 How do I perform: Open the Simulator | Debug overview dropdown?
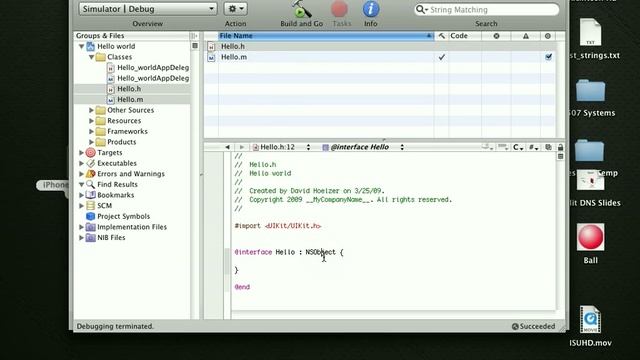coord(147,9)
